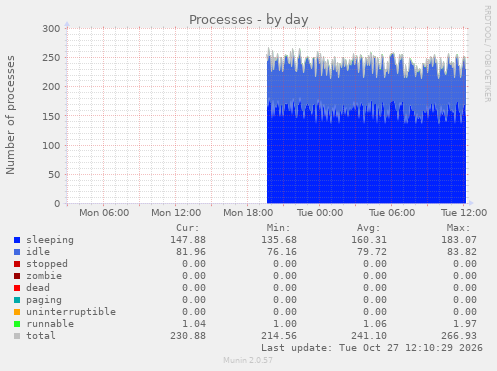Click runnable current value 1.04
This screenshot has width=497, height=371.
(194, 324)
